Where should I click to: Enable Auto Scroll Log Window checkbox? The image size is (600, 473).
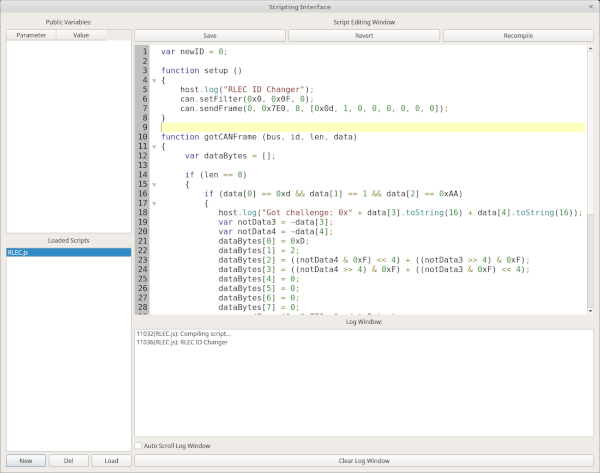click(x=139, y=445)
